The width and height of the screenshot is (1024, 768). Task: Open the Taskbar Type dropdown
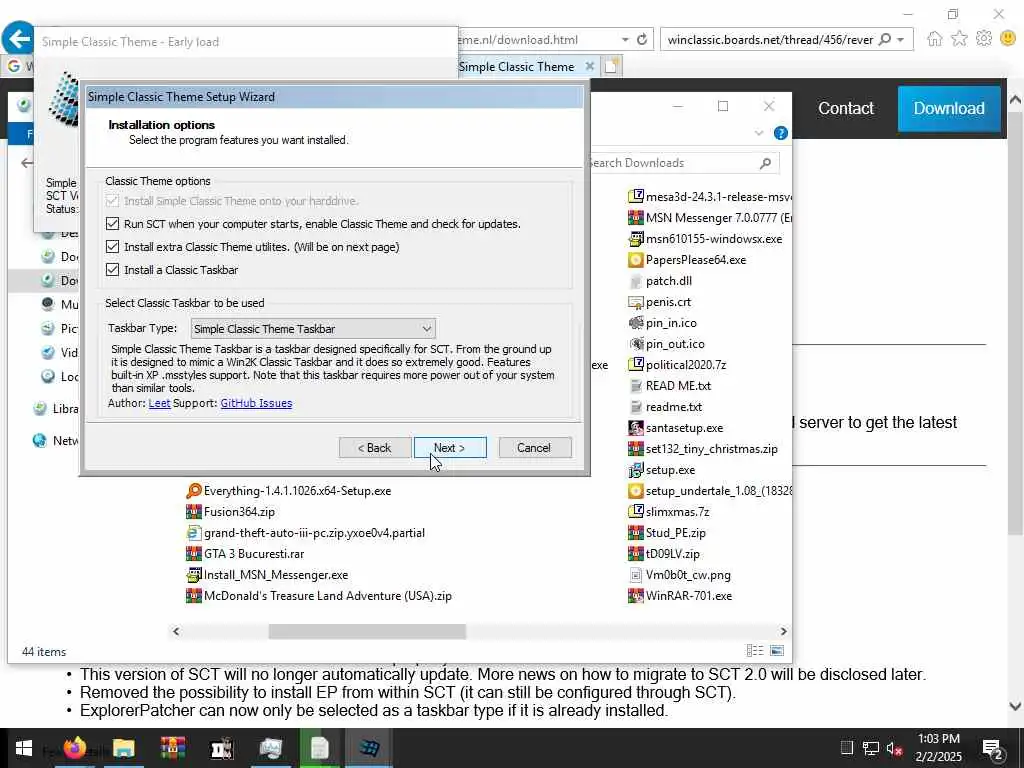pyautogui.click(x=313, y=328)
